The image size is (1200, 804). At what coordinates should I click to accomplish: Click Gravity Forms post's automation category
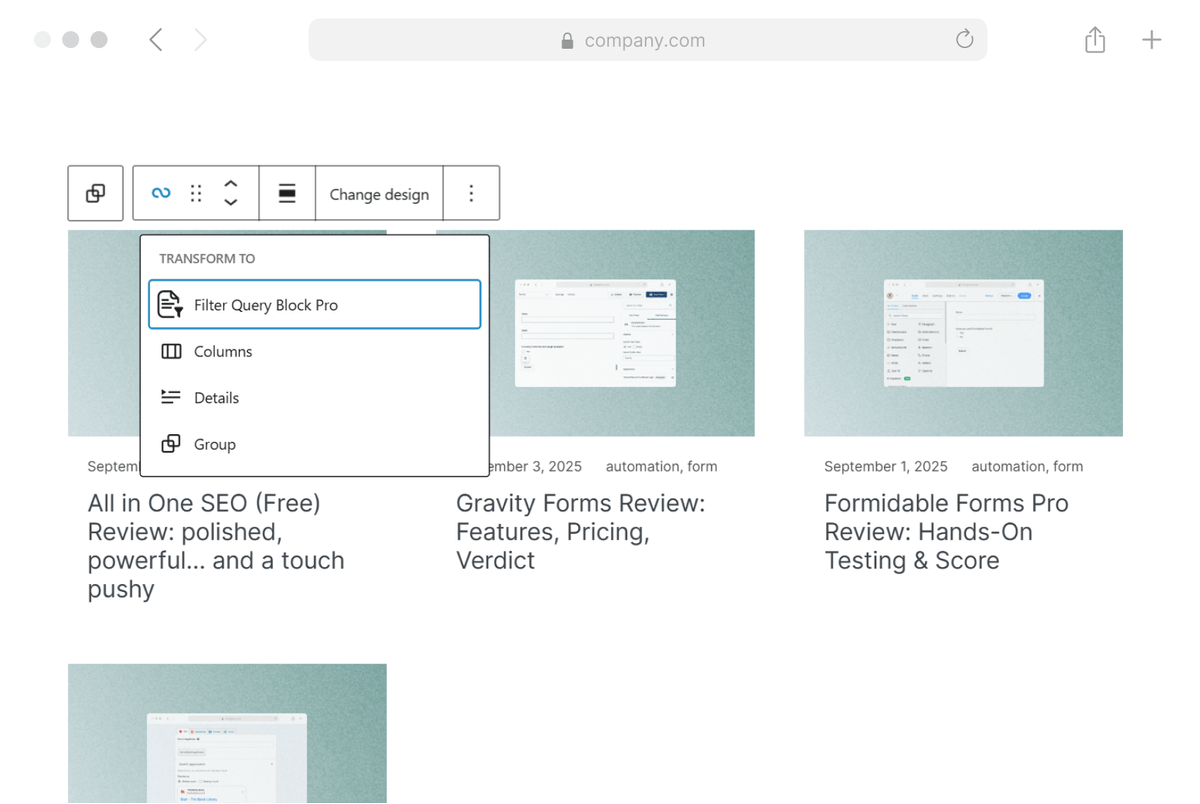tap(642, 466)
